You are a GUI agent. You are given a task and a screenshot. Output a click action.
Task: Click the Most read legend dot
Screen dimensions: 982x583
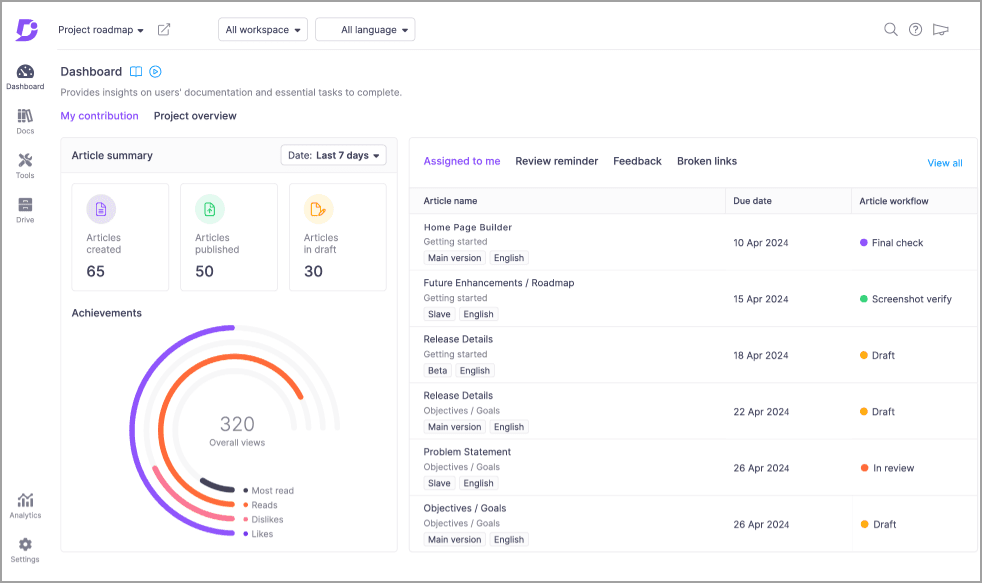[x=246, y=491]
